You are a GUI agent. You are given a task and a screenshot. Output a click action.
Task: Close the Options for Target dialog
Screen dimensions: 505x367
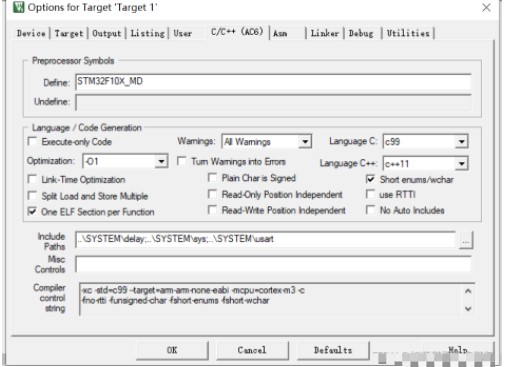pos(486,7)
